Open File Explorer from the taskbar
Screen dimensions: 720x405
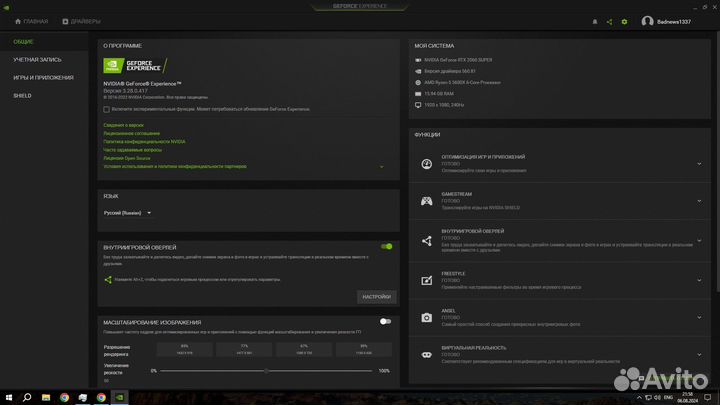pos(46,397)
